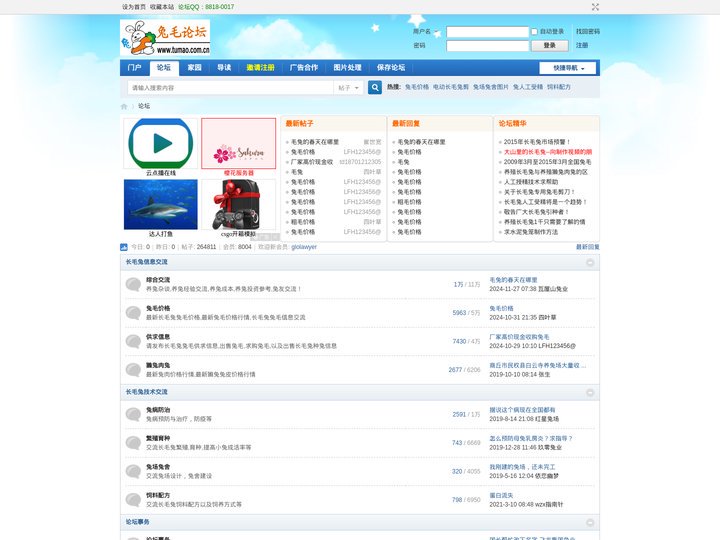Open last post 怎么预防母兔乳房炎？求指导？
Screen dimensions: 720x540
click(x=531, y=439)
